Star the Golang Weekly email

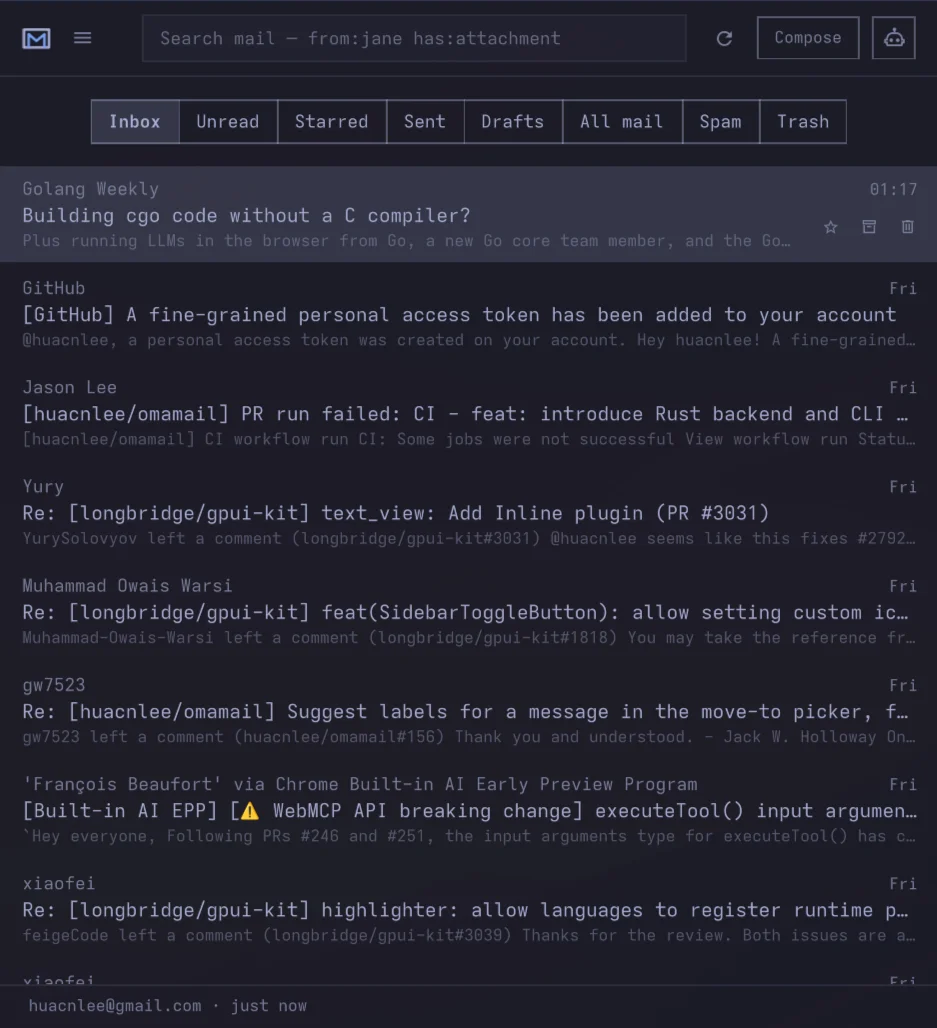831,227
